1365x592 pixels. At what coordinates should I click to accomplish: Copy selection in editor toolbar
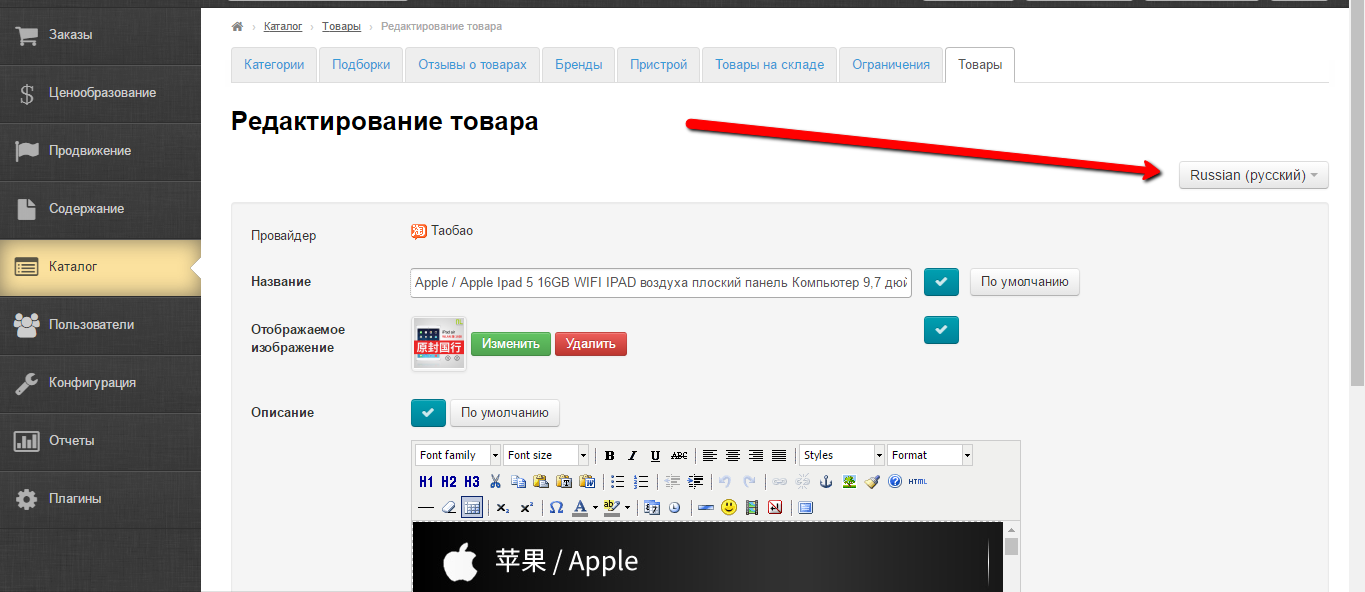tap(518, 481)
